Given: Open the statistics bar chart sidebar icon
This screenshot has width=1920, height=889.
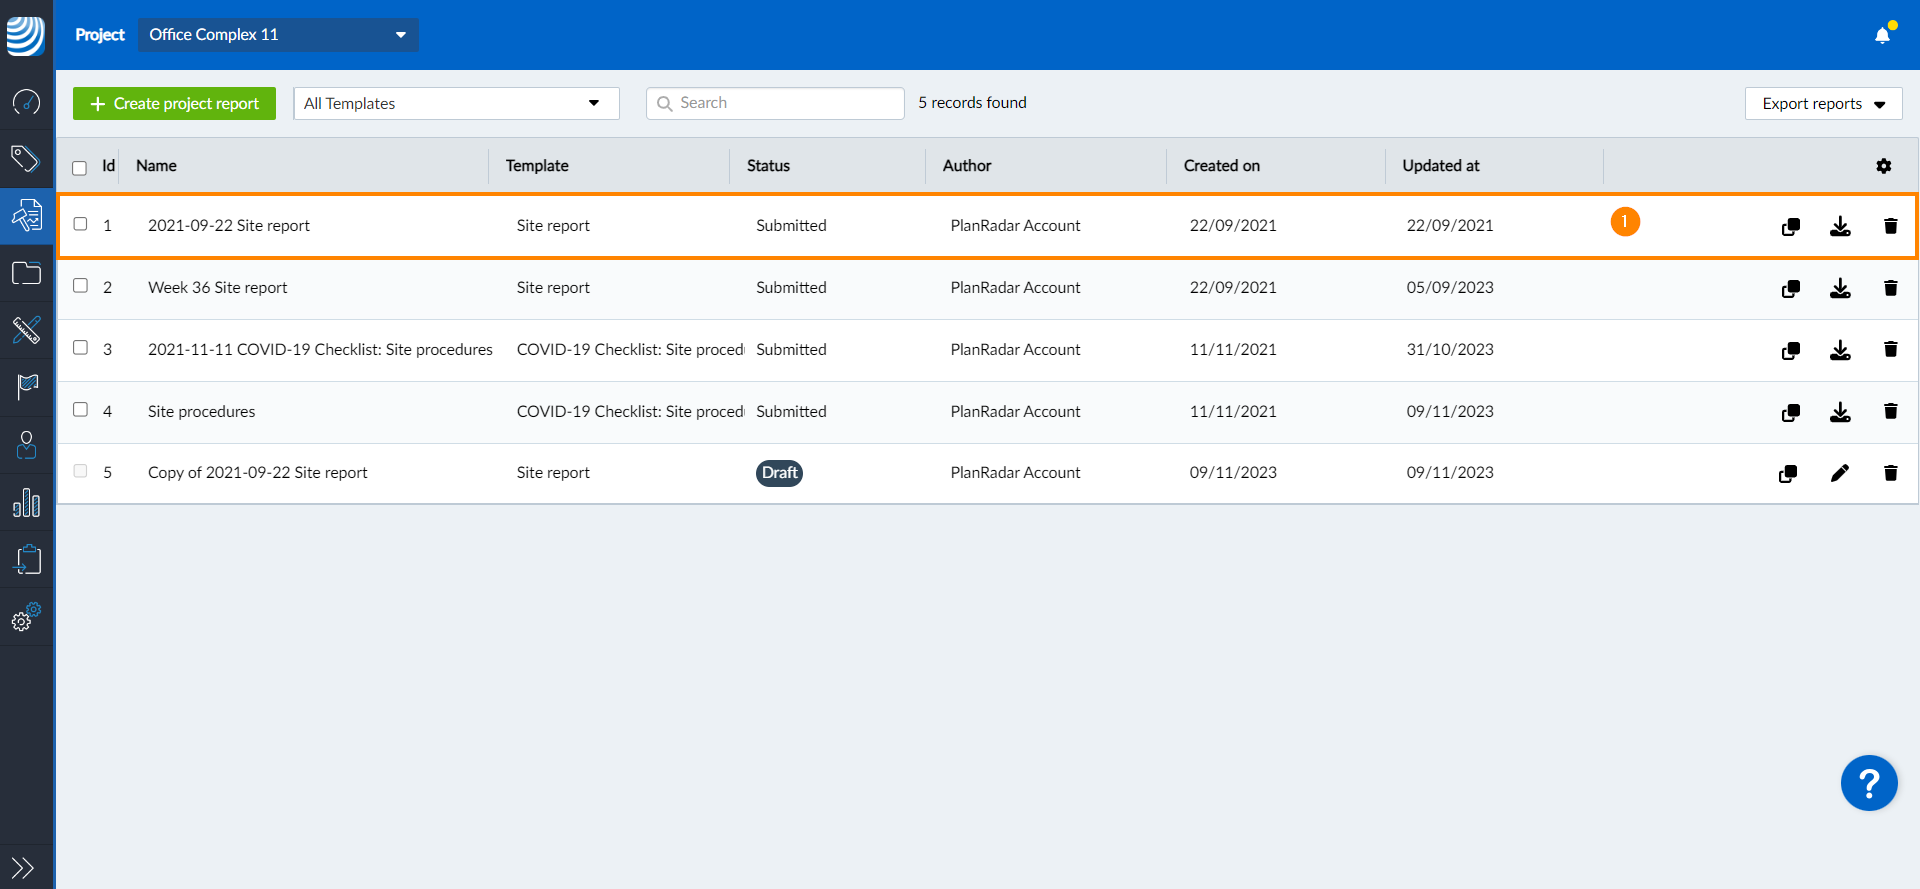Looking at the screenshot, I should 27,503.
